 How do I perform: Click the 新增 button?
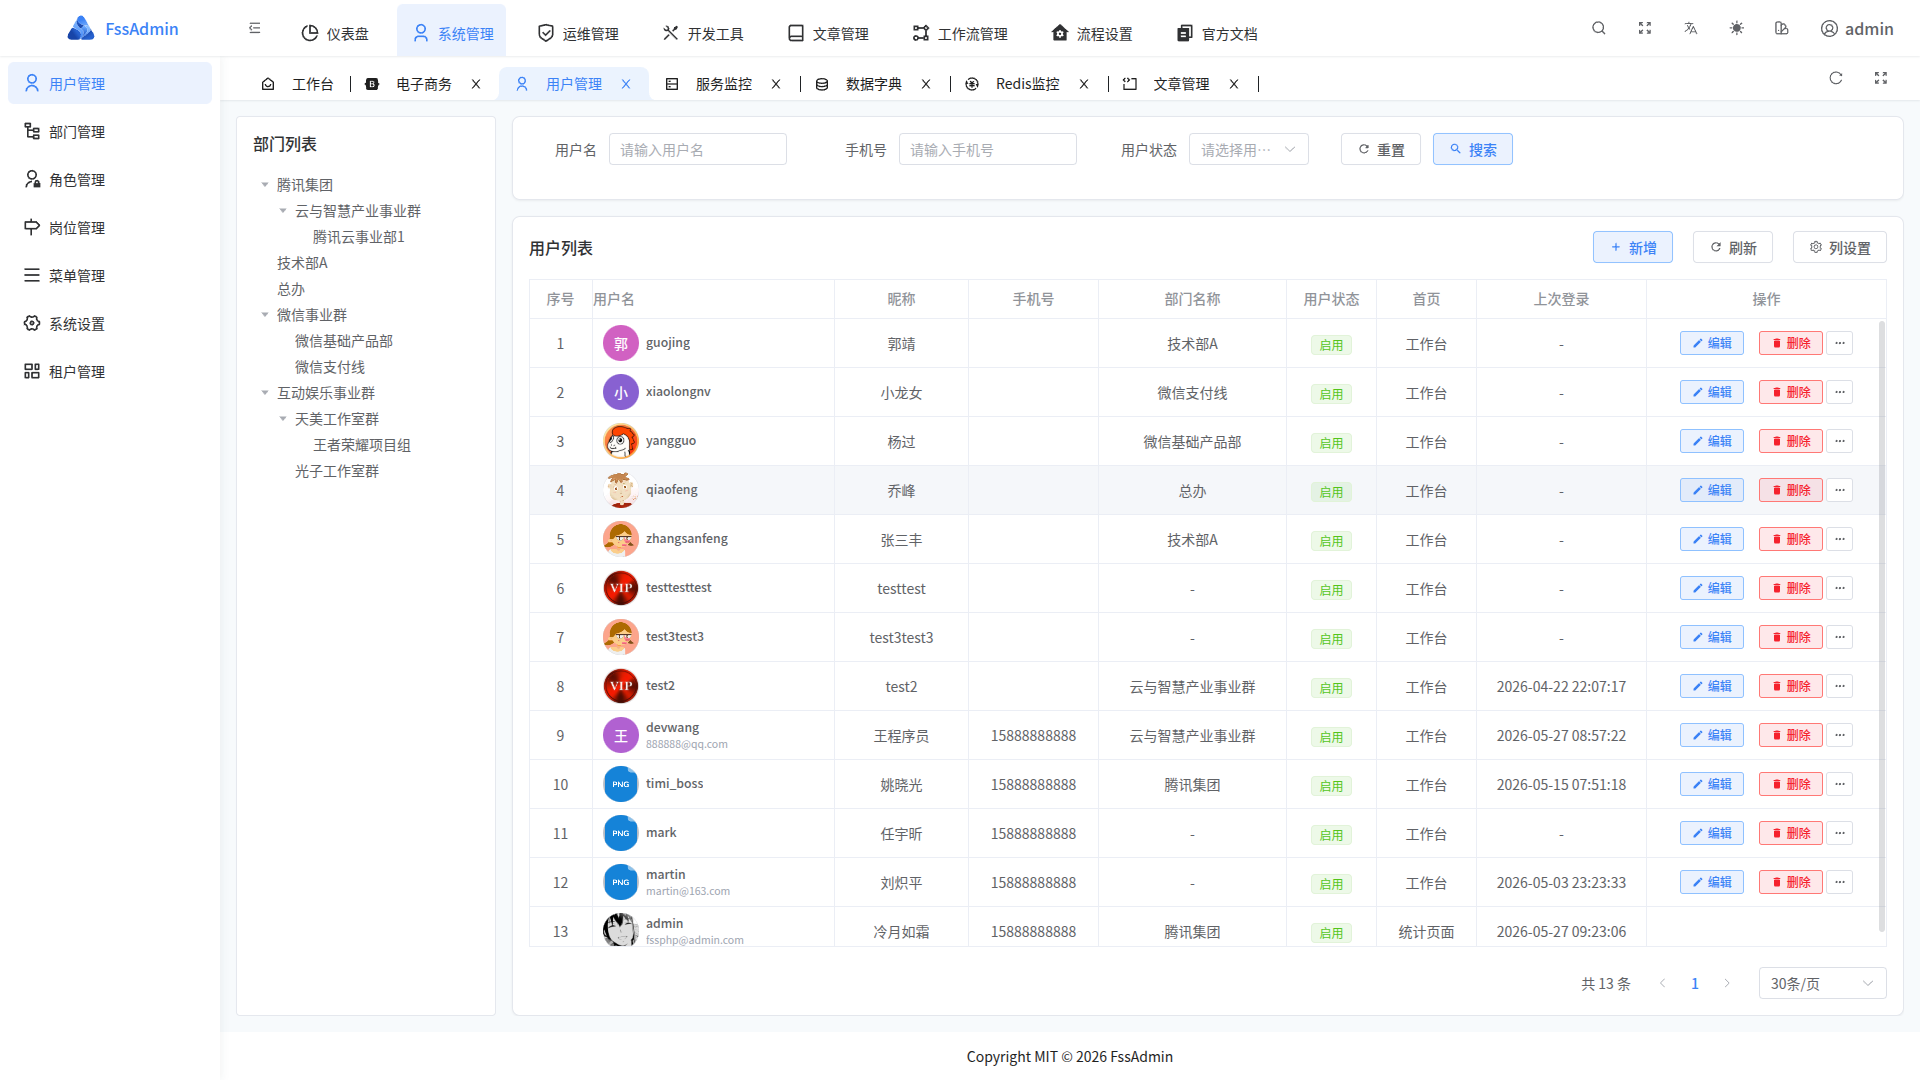pyautogui.click(x=1632, y=247)
